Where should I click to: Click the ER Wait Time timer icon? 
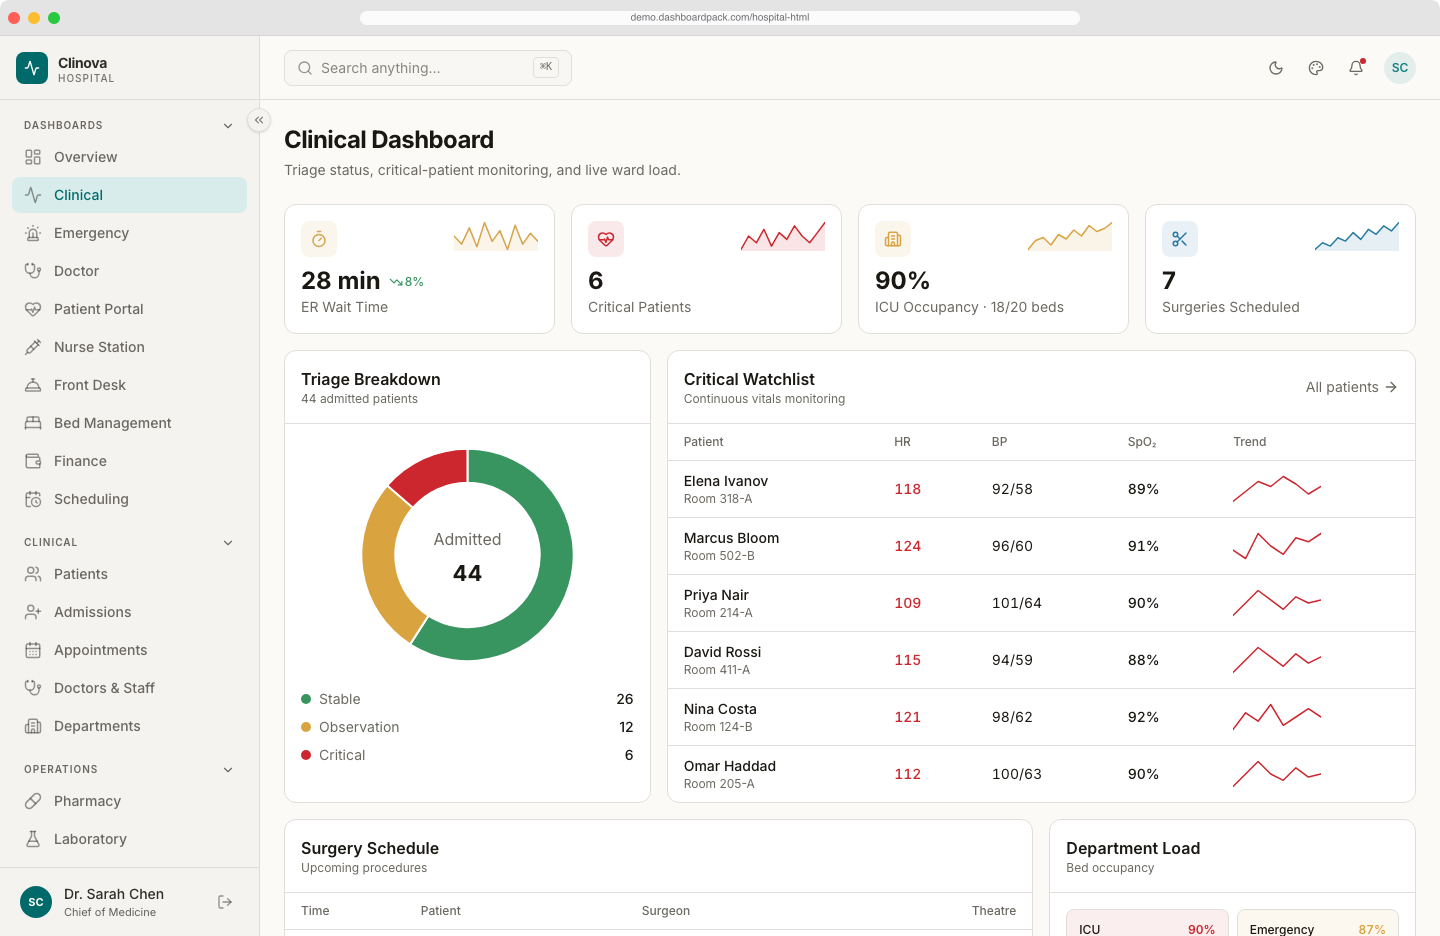click(x=319, y=239)
